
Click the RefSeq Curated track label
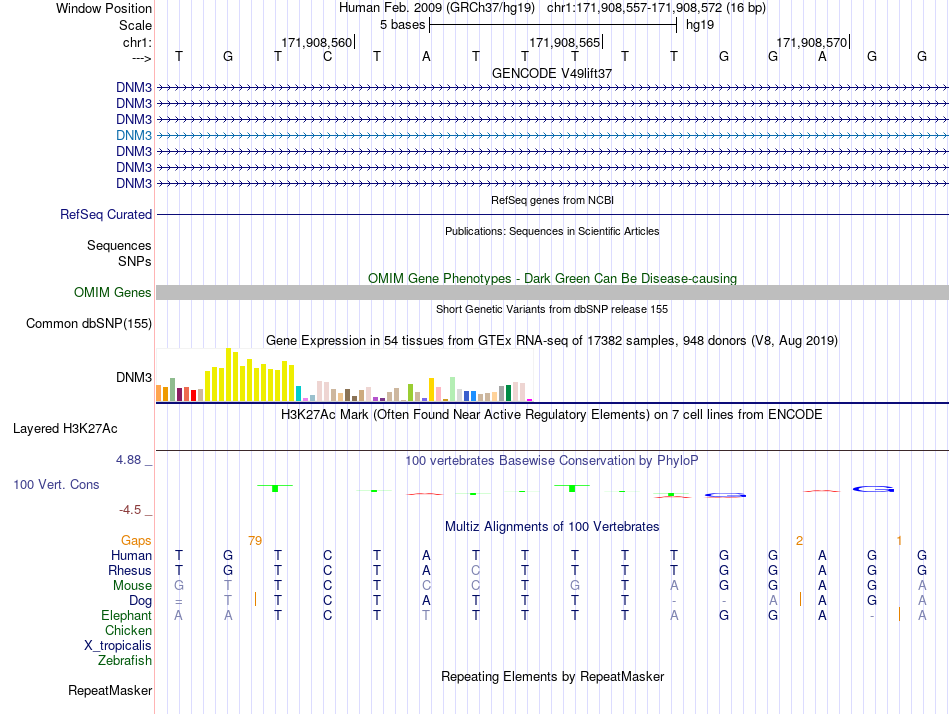pos(106,215)
